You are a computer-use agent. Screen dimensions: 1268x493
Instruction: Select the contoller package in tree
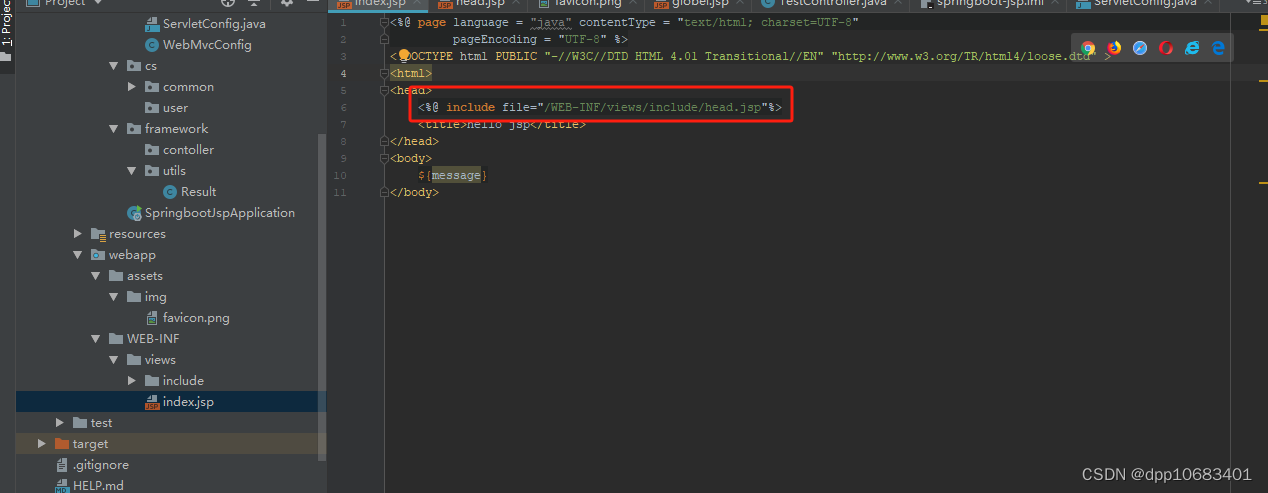[x=188, y=149]
